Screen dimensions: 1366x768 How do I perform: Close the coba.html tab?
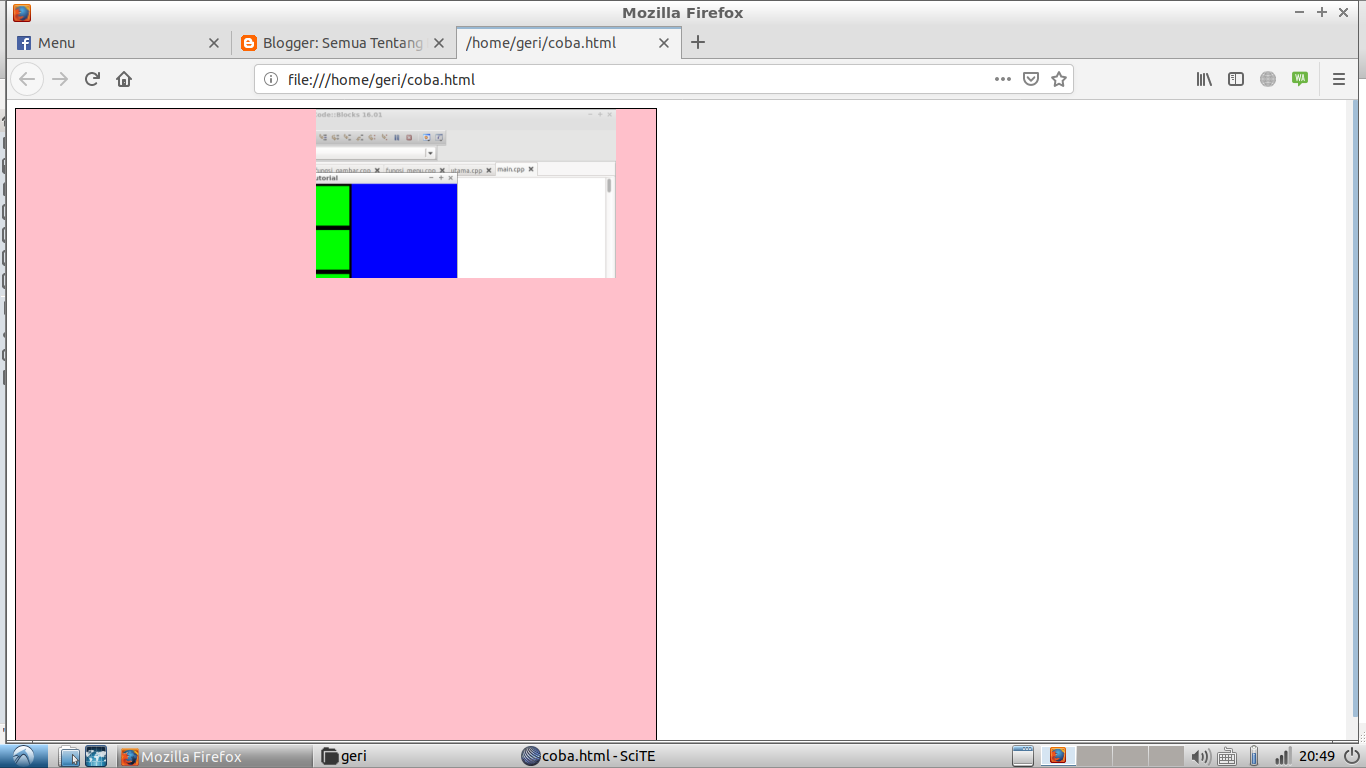[x=664, y=43]
